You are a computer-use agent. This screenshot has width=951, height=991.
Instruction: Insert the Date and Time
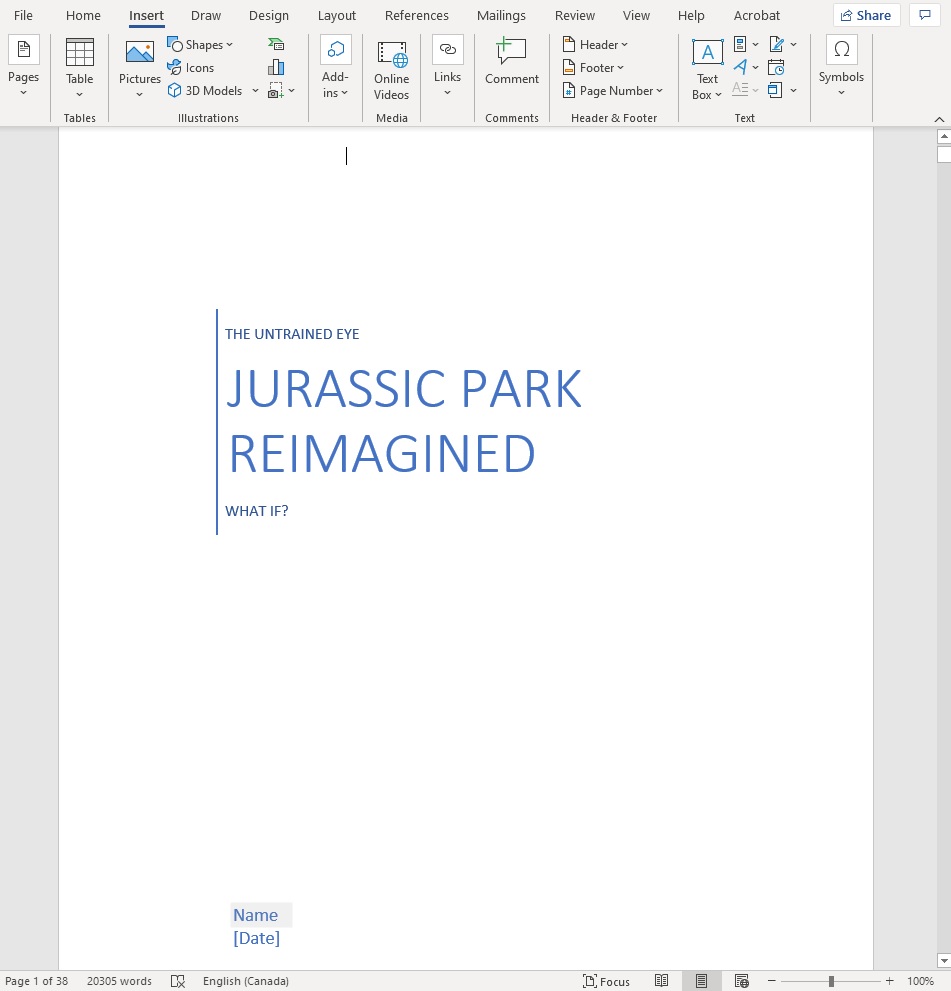(x=776, y=67)
